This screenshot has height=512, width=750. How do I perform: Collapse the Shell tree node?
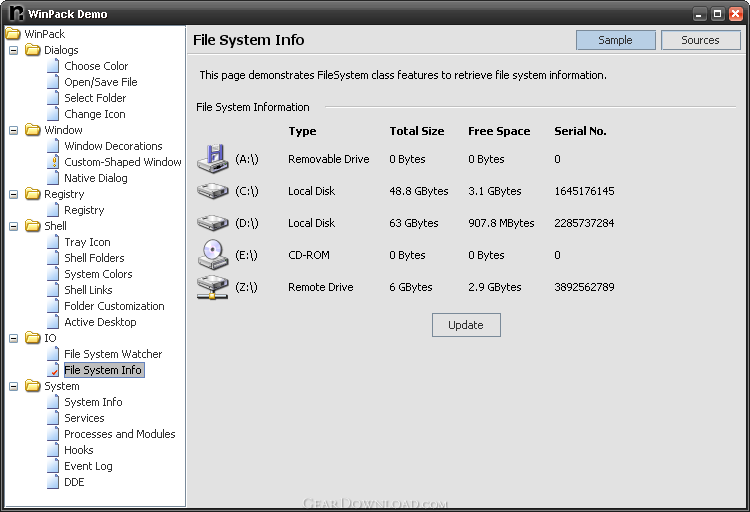13,226
